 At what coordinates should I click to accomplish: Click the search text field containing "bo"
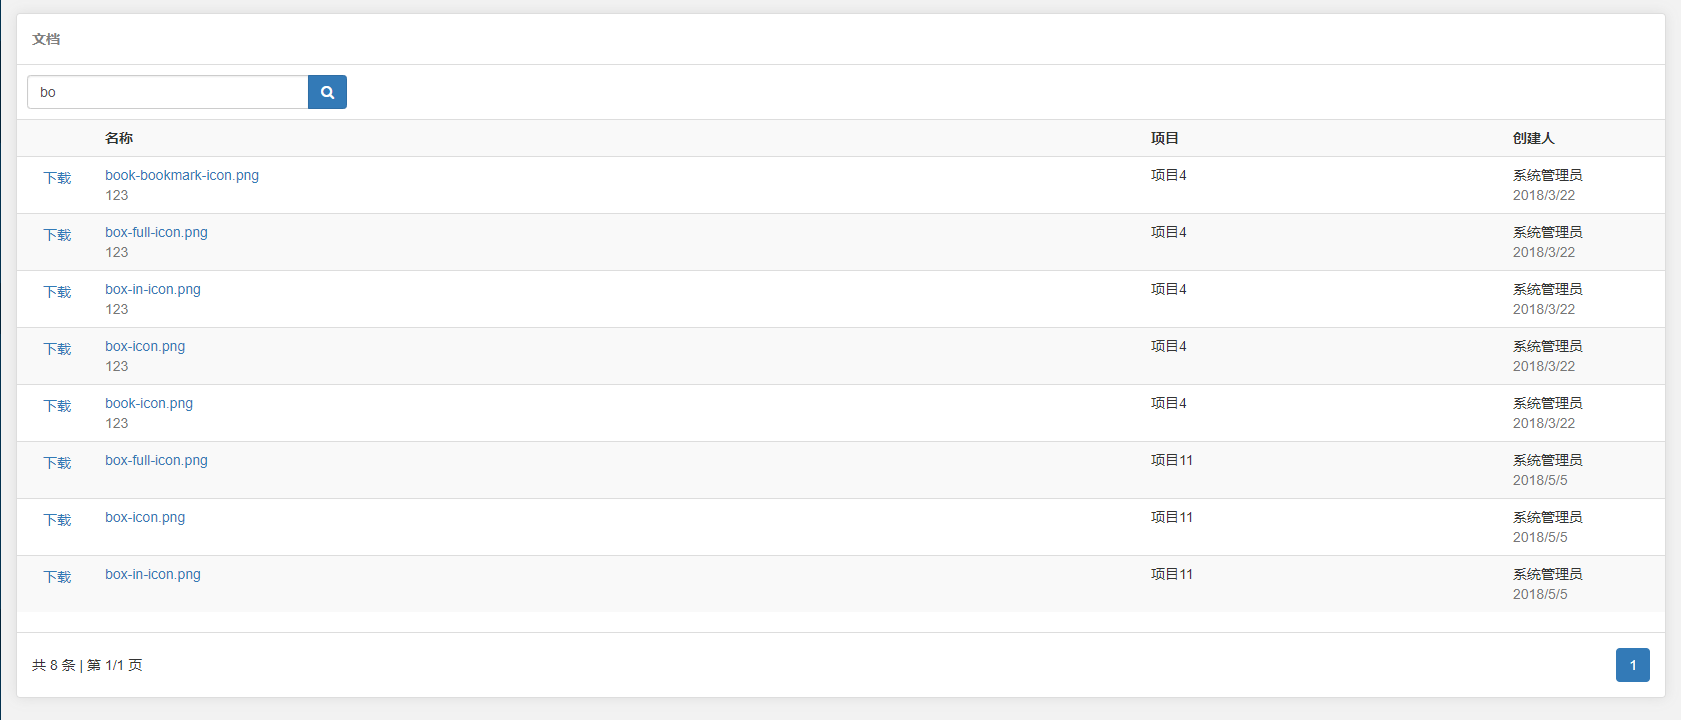168,92
